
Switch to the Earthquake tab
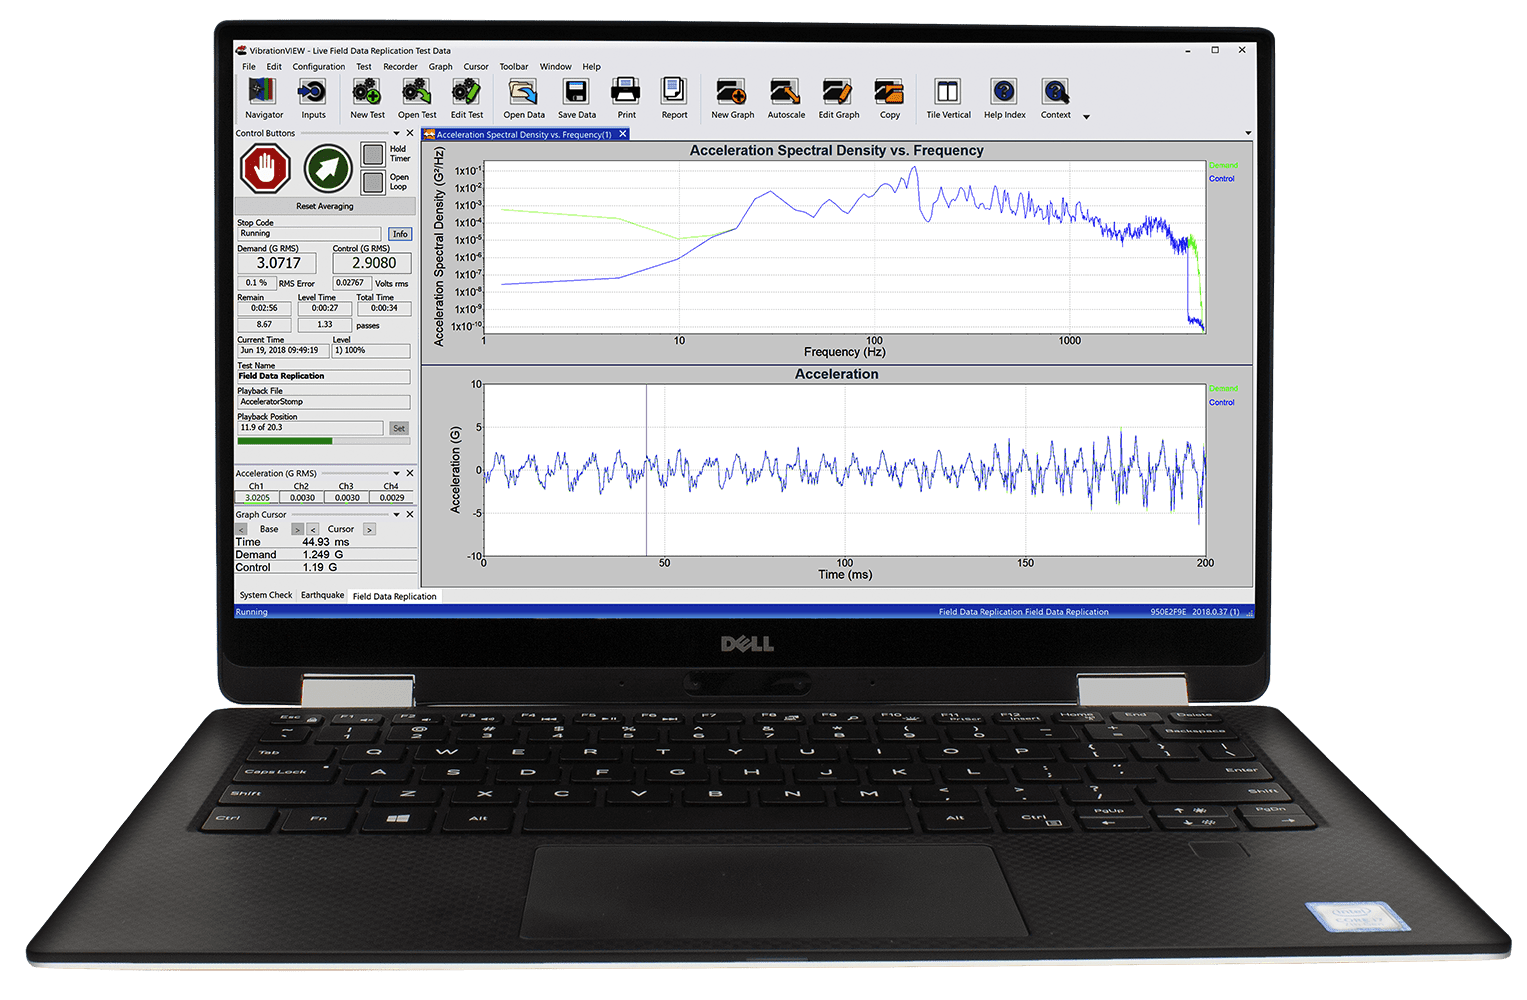323,595
